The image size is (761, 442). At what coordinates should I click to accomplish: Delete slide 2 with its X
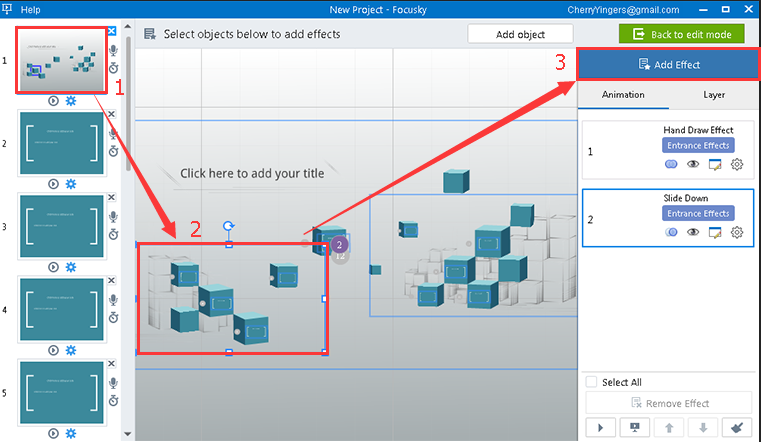tap(112, 114)
